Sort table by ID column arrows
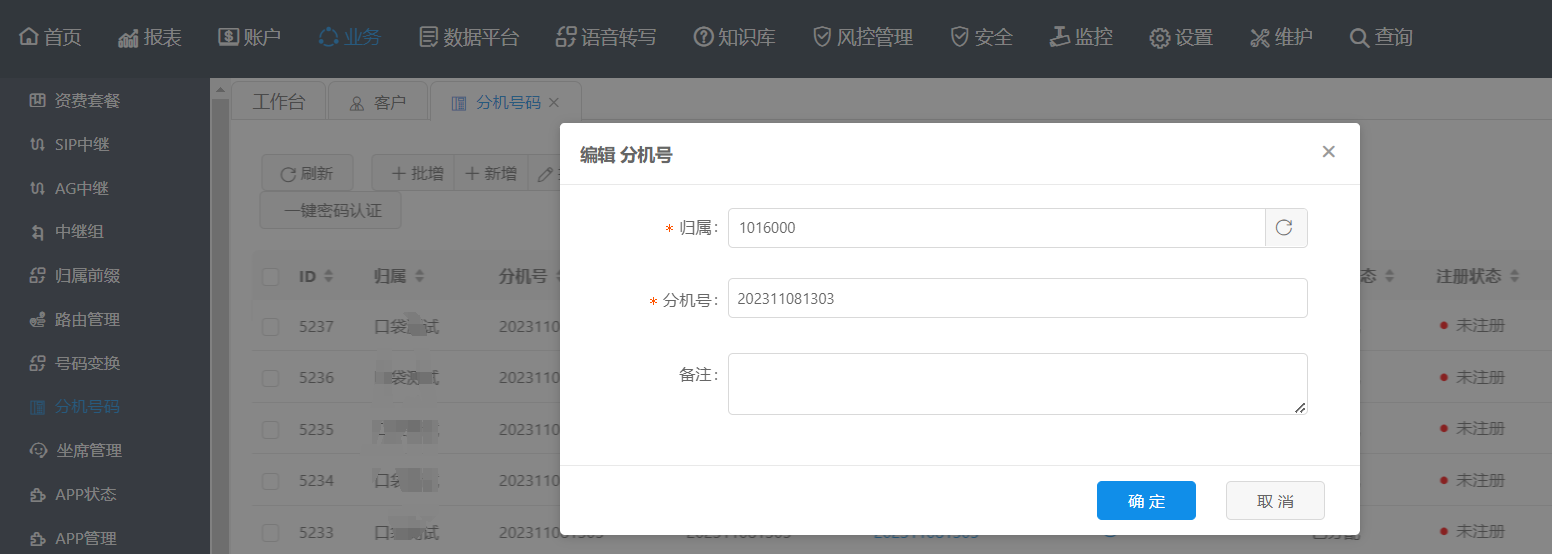Image resolution: width=1552 pixels, height=554 pixels. 329,277
